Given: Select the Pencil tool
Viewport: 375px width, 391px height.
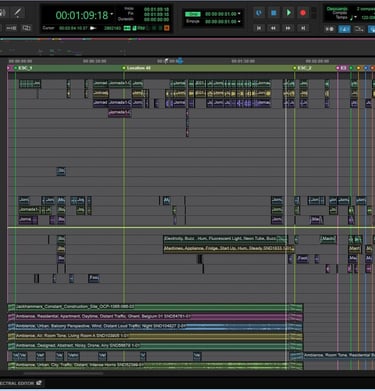Looking at the screenshot, I should (x=18, y=13).
